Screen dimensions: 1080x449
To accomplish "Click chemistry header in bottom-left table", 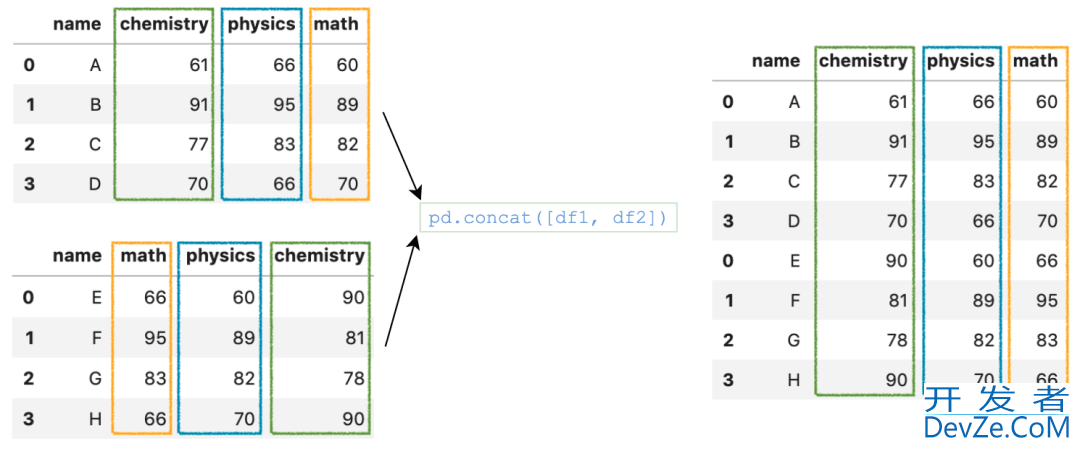I will (320, 255).
